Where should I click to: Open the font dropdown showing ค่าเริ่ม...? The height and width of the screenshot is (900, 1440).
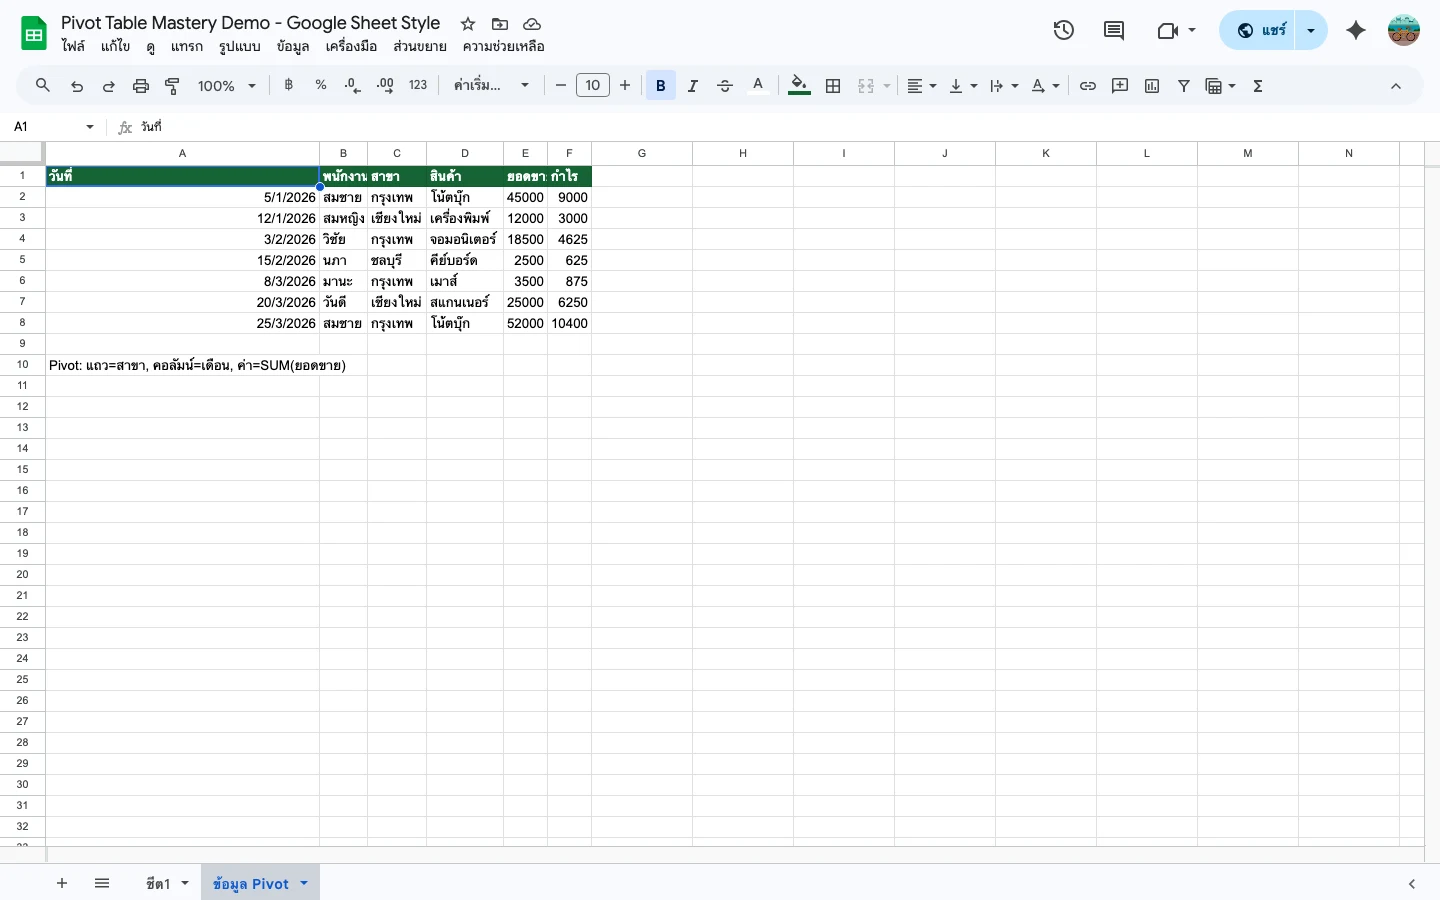[490, 85]
